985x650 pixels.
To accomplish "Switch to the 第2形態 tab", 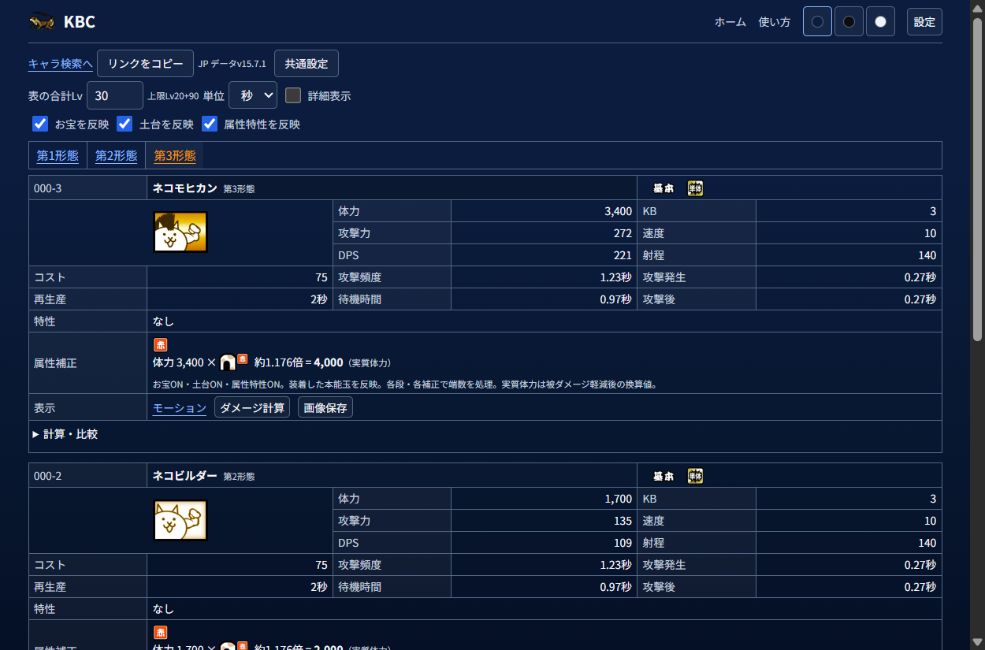I will coord(116,156).
